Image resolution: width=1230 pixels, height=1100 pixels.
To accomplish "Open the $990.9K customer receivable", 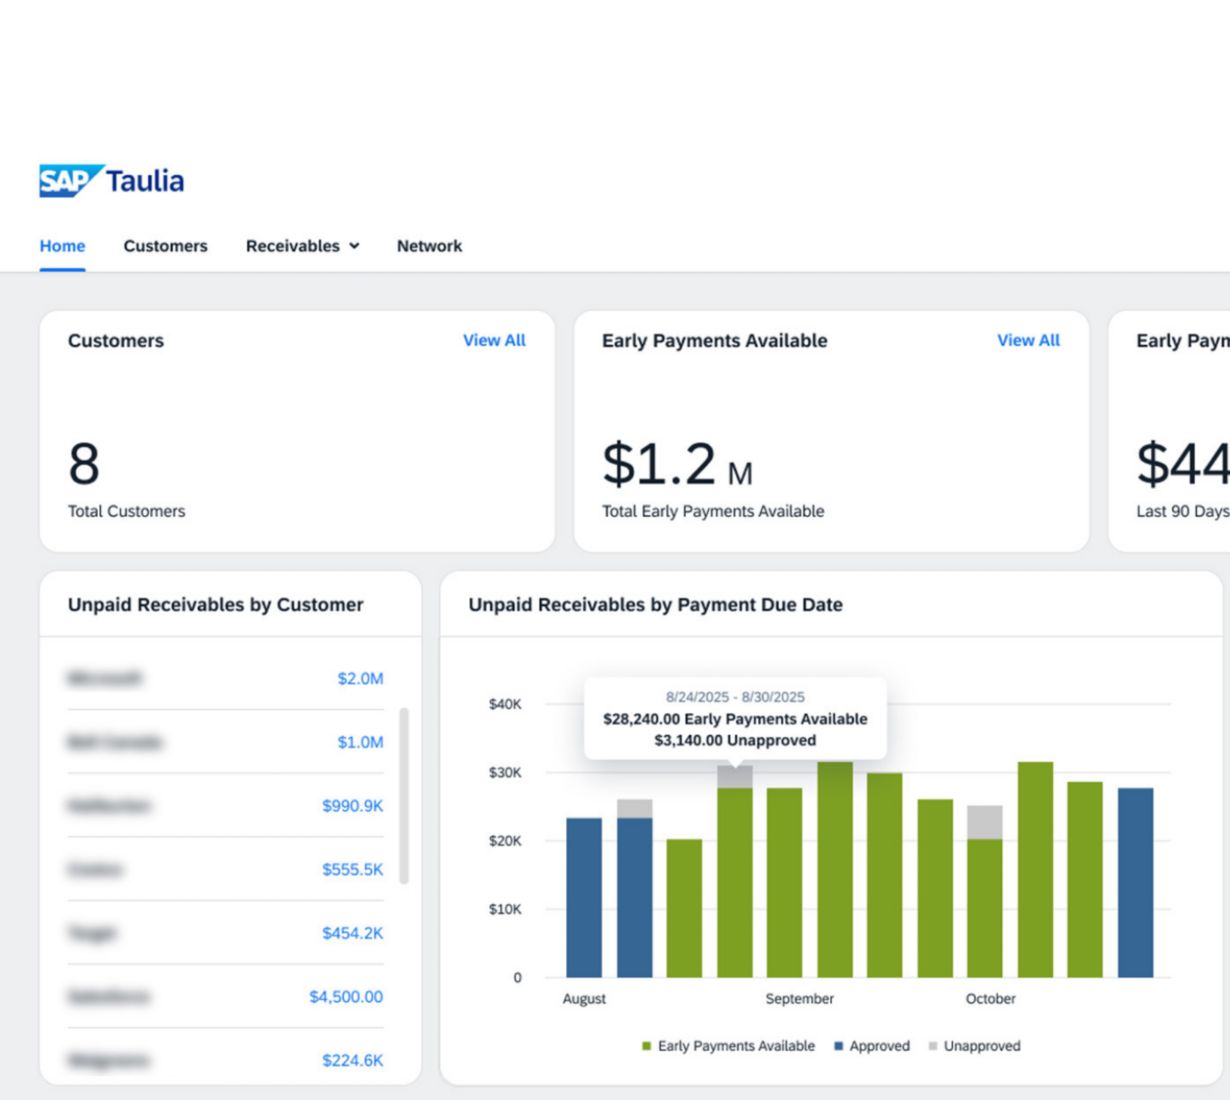I will coord(352,806).
